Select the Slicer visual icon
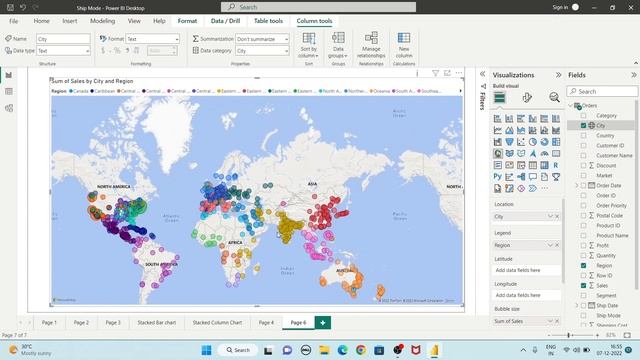Screen dimensions: 640x360 pos(521,165)
